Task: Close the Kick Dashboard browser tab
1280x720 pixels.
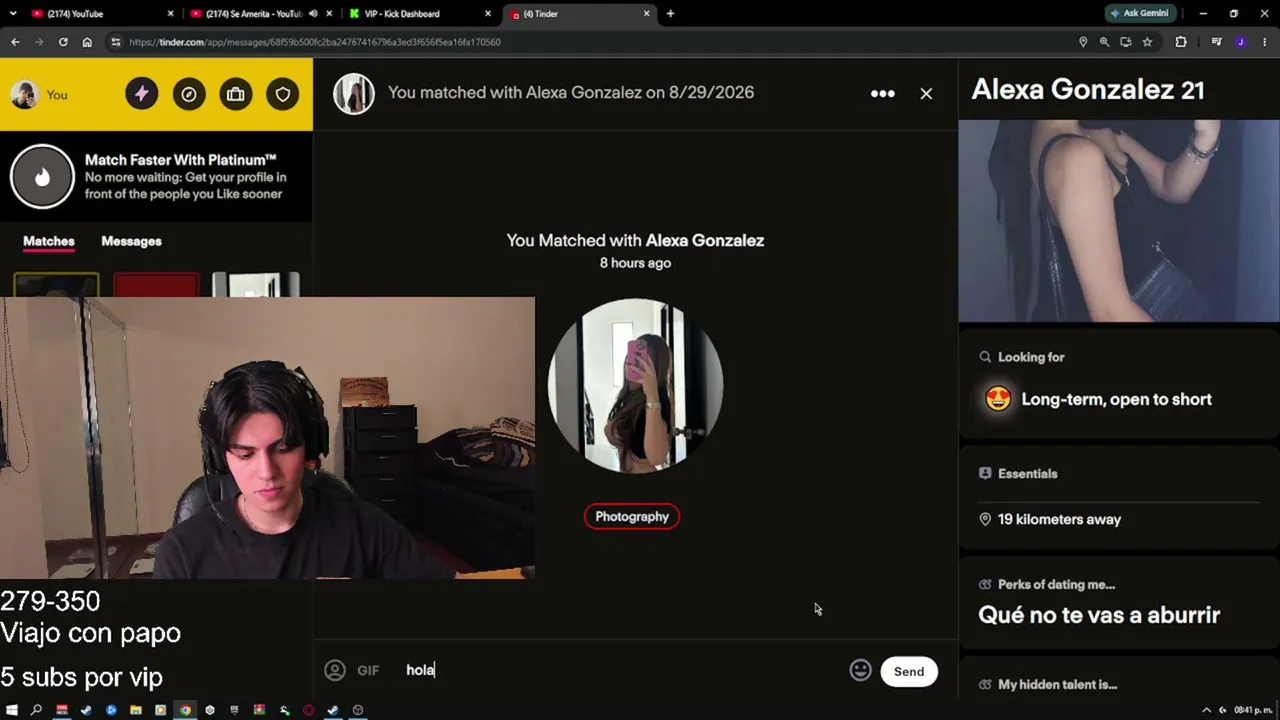Action: (x=488, y=14)
